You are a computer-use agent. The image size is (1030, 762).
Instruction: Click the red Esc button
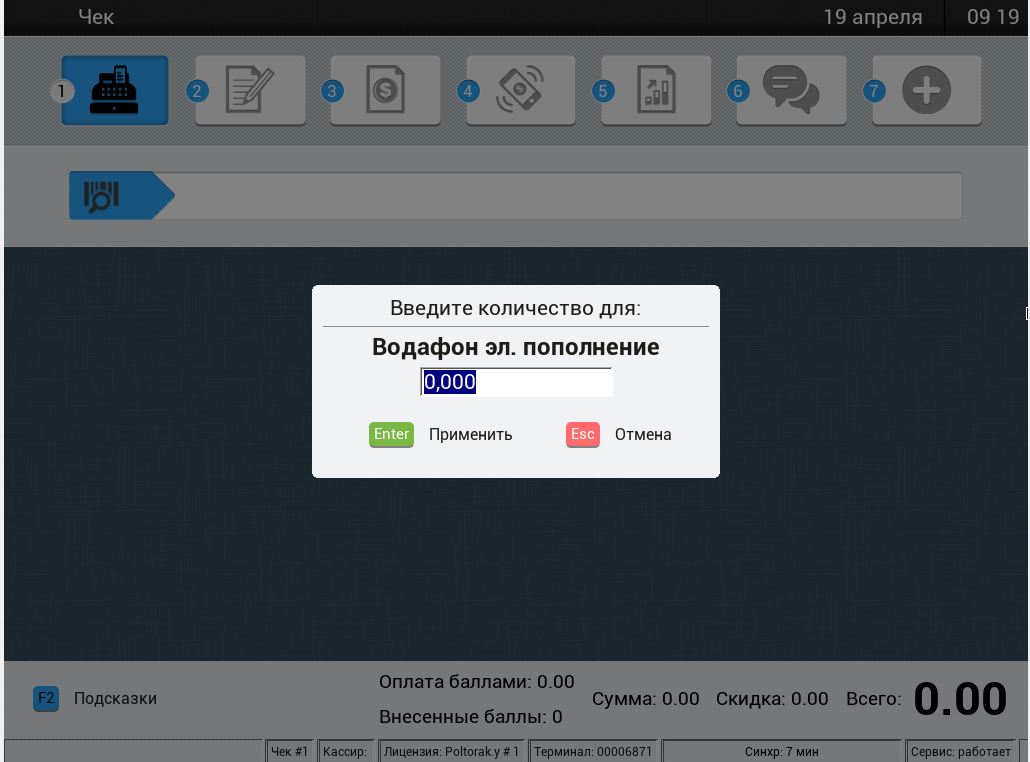coord(583,434)
